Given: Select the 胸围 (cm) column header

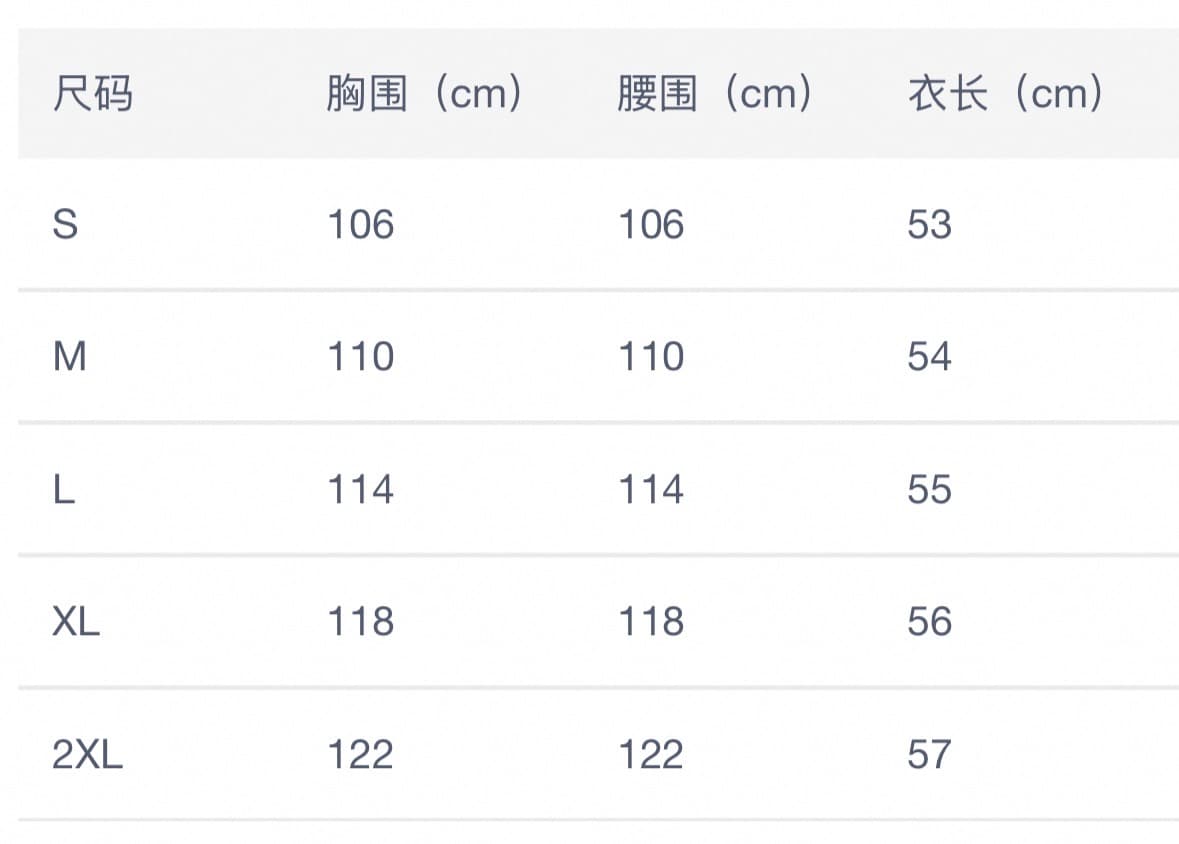Looking at the screenshot, I should coord(424,94).
